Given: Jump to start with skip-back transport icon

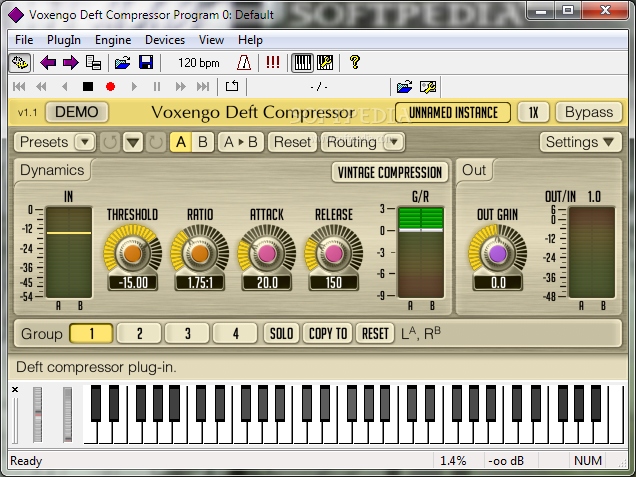Looking at the screenshot, I should (x=19, y=86).
